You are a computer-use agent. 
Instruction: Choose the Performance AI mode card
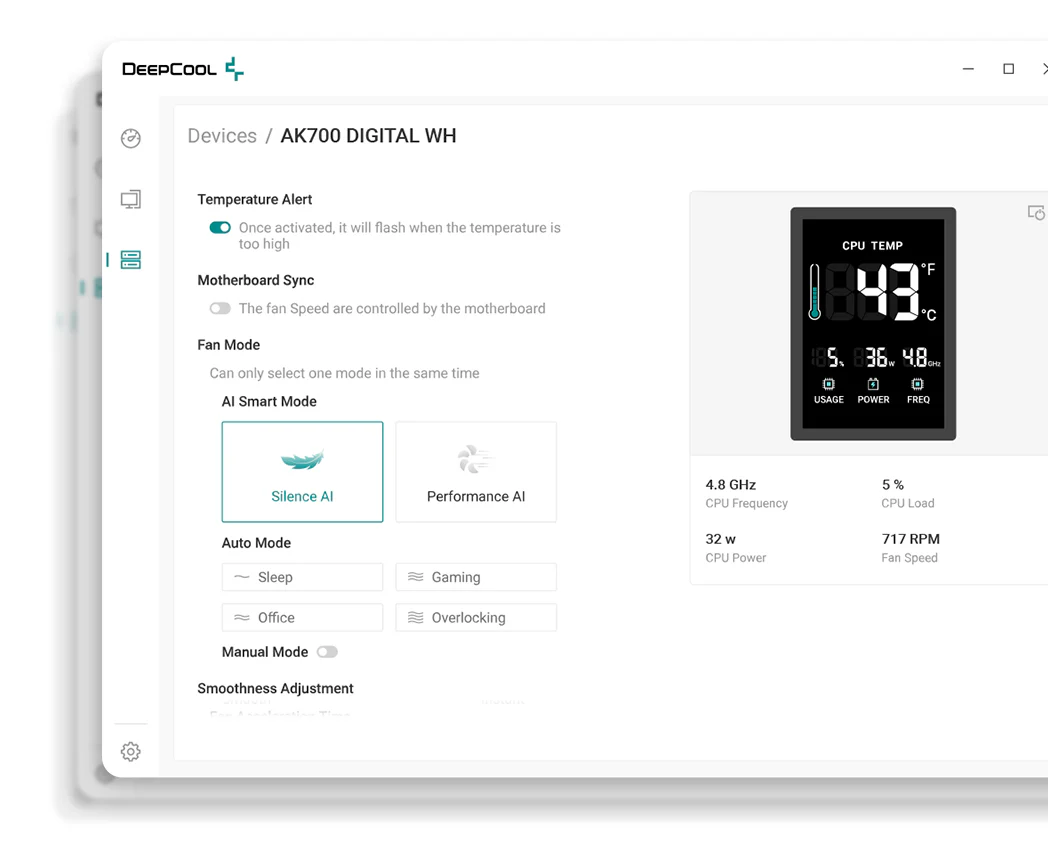[x=476, y=472]
